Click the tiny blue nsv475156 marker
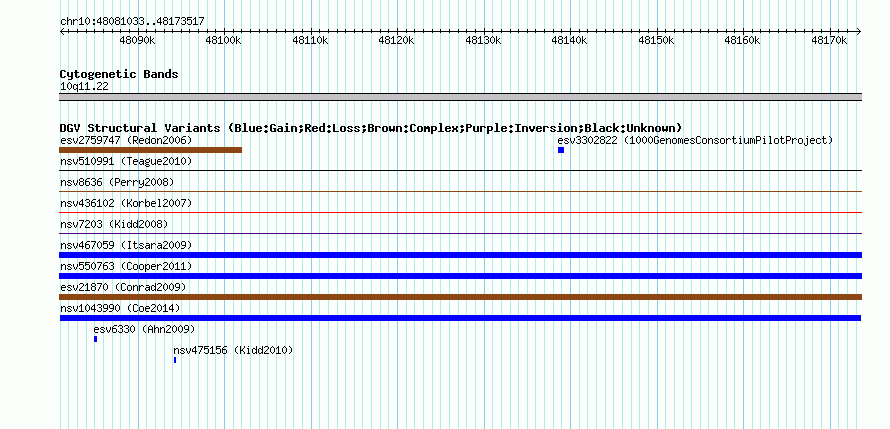Screen dimensions: 890x429 pyautogui.click(x=175, y=360)
